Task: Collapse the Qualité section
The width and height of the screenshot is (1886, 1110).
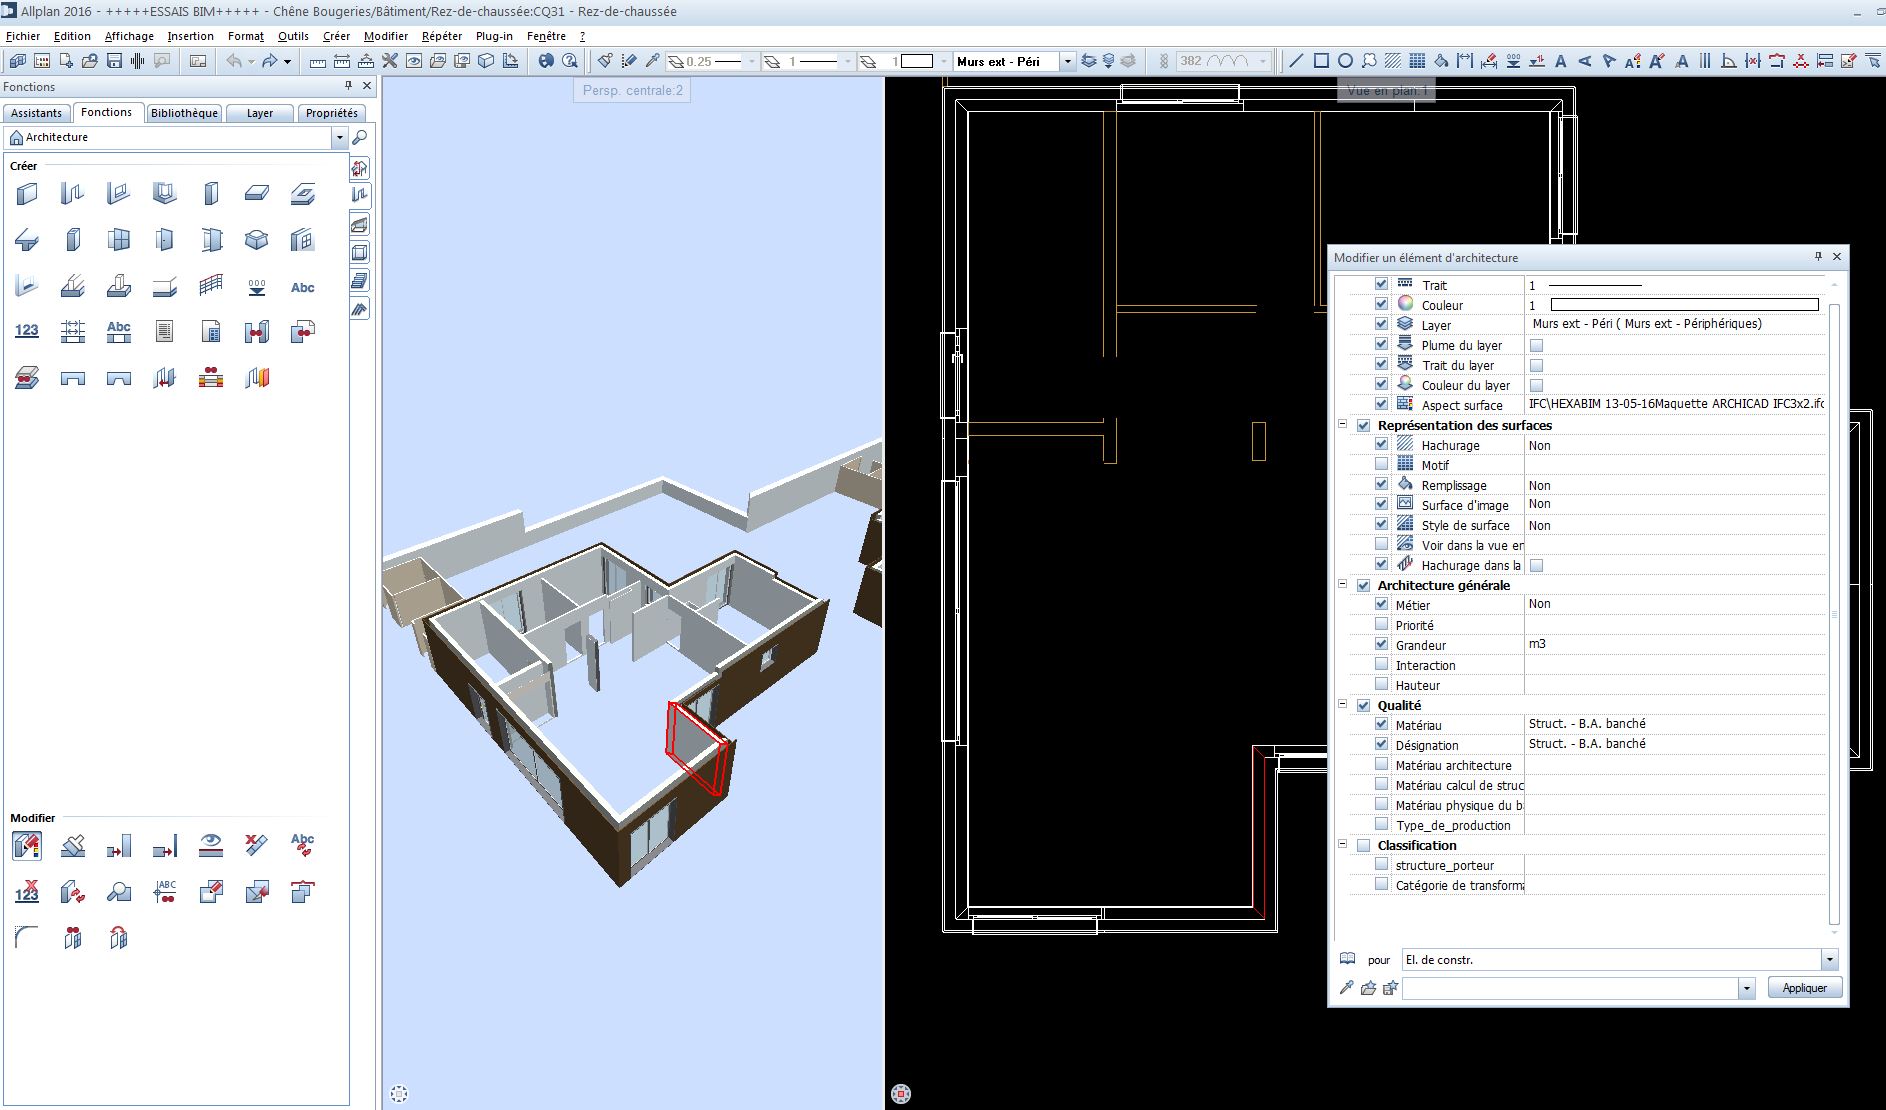Action: (1343, 705)
